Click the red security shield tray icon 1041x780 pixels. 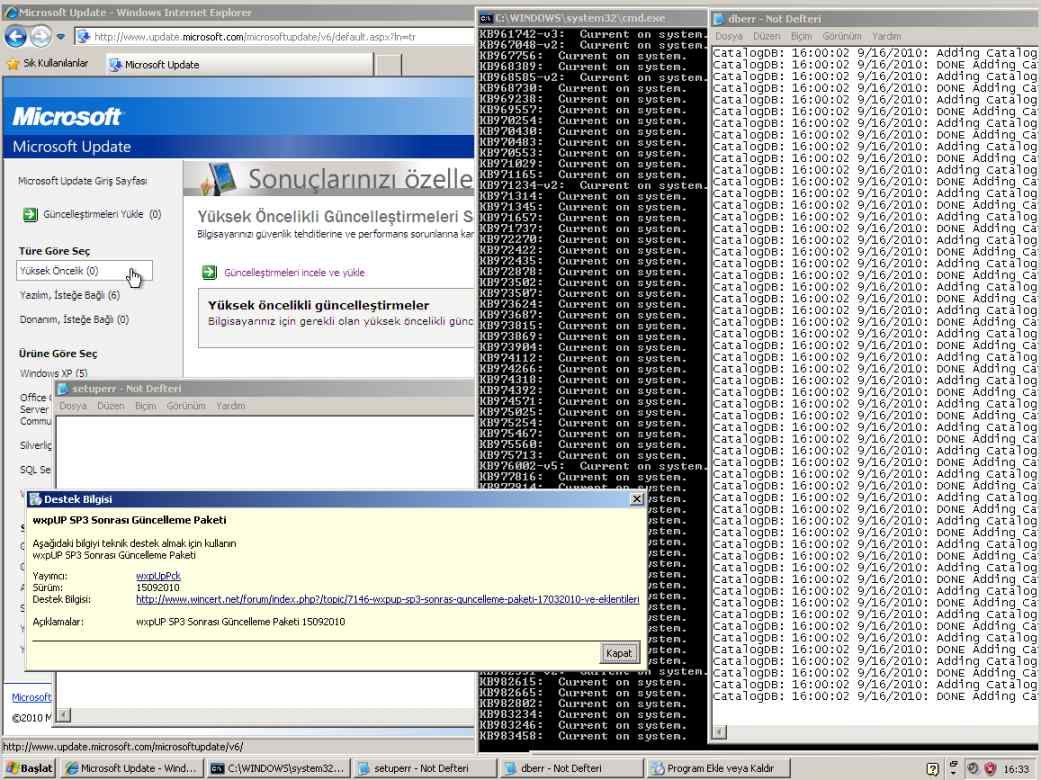(x=989, y=769)
